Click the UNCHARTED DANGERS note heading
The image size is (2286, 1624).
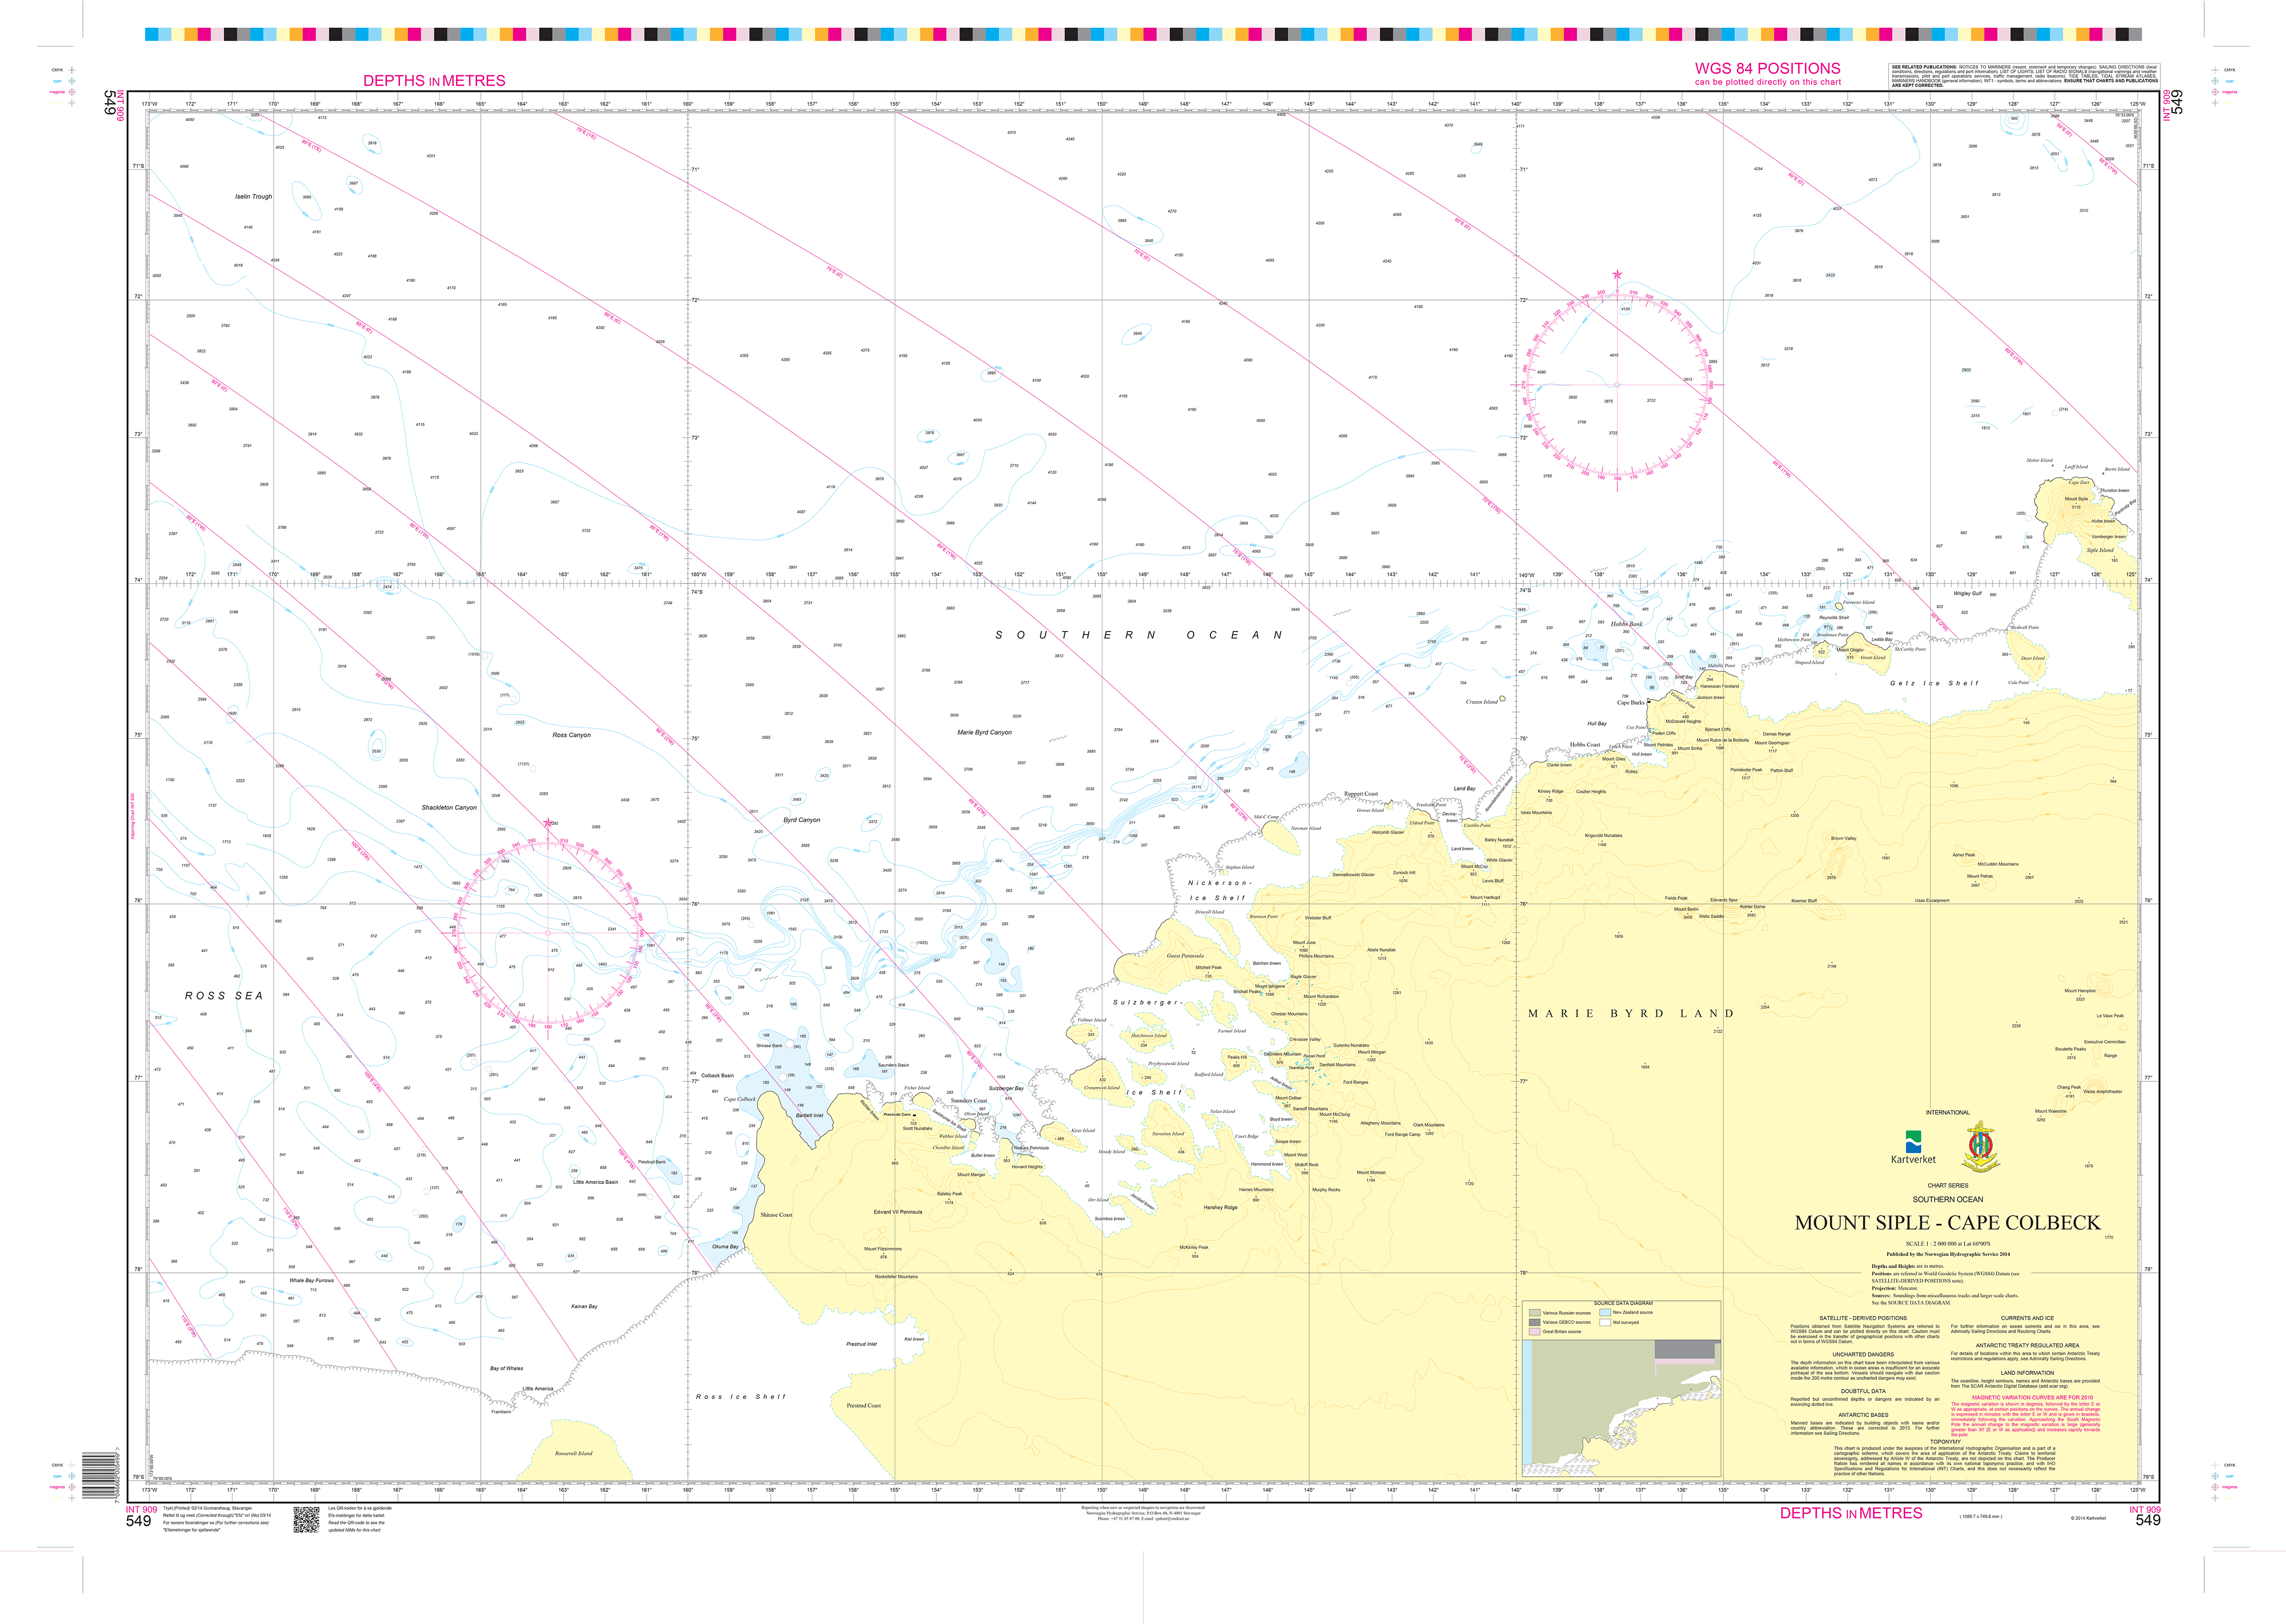(1863, 1354)
